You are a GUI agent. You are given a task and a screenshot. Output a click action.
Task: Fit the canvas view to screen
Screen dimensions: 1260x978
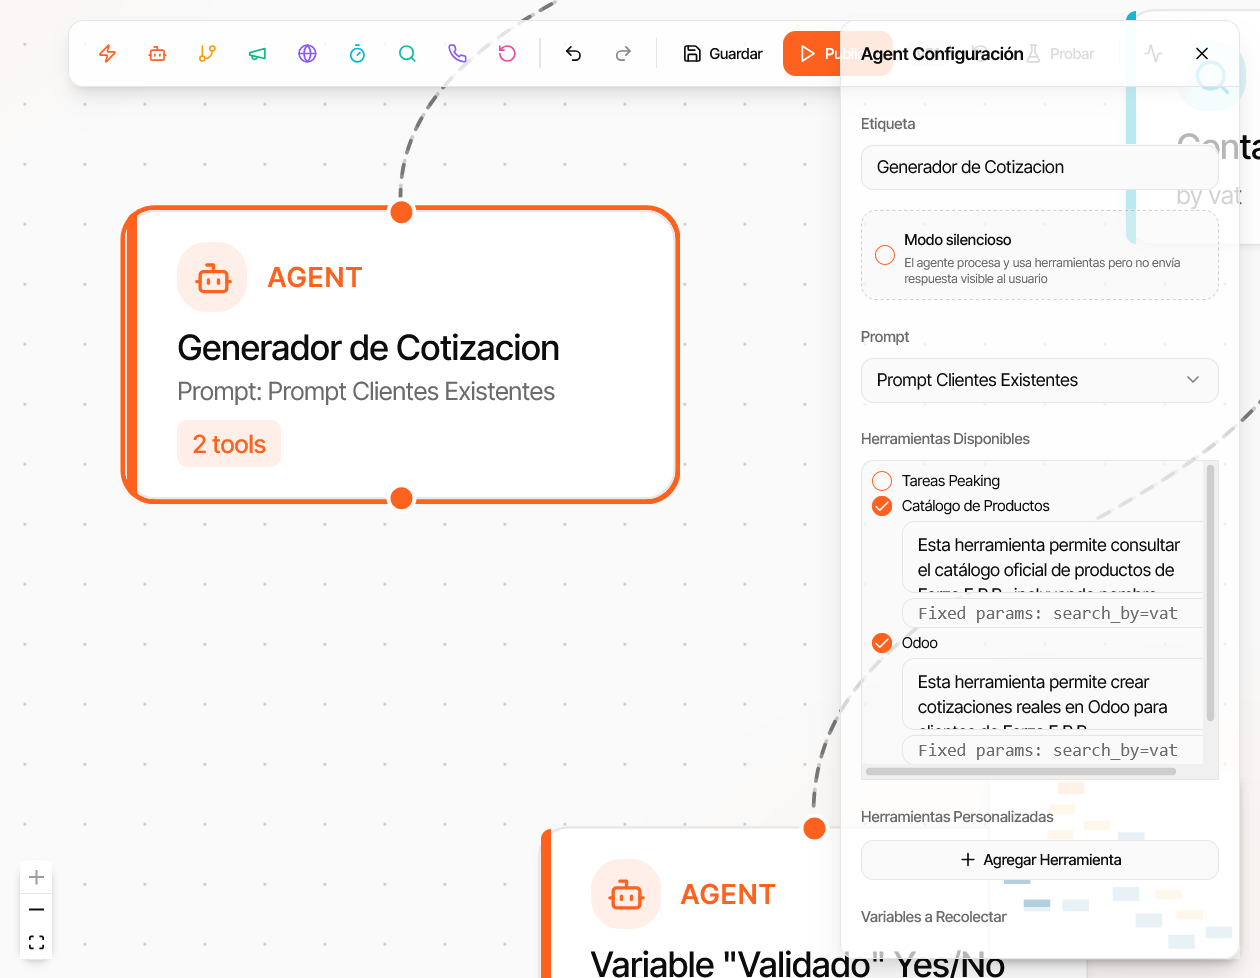pyautogui.click(x=36, y=942)
